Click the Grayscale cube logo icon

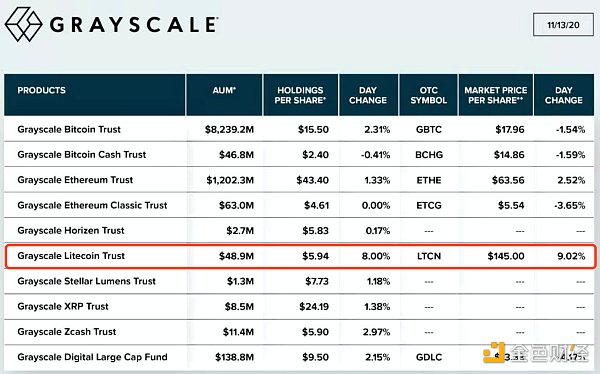(23, 24)
